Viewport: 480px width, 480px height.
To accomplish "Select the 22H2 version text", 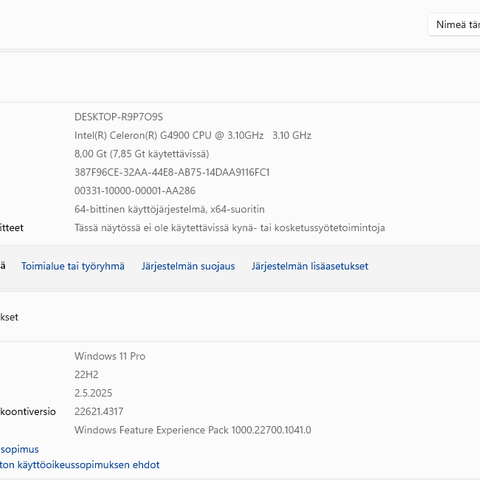I will click(x=86, y=375).
